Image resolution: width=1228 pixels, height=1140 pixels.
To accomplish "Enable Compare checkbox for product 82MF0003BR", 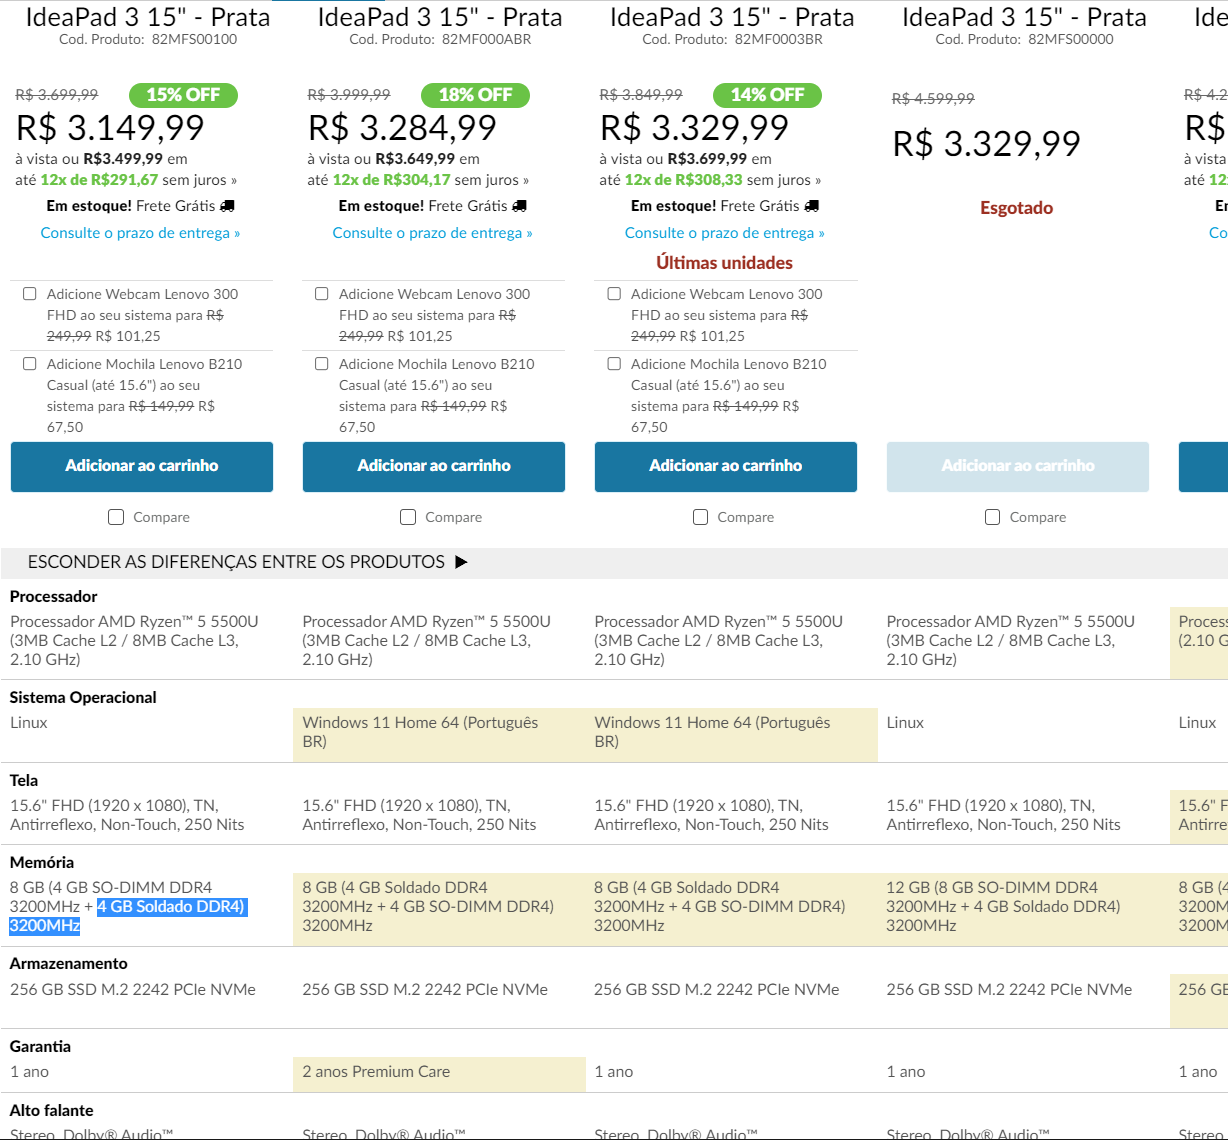I will point(700,517).
